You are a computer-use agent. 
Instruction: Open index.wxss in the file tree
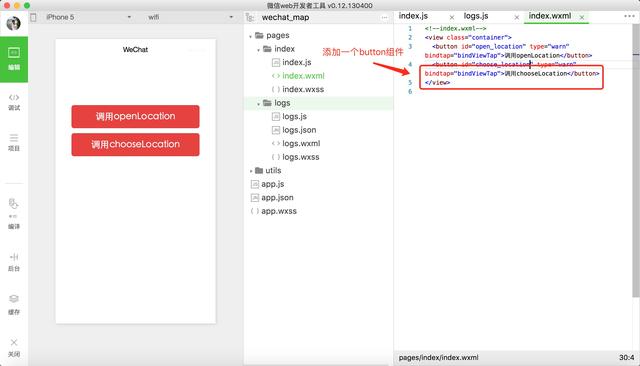[303, 89]
